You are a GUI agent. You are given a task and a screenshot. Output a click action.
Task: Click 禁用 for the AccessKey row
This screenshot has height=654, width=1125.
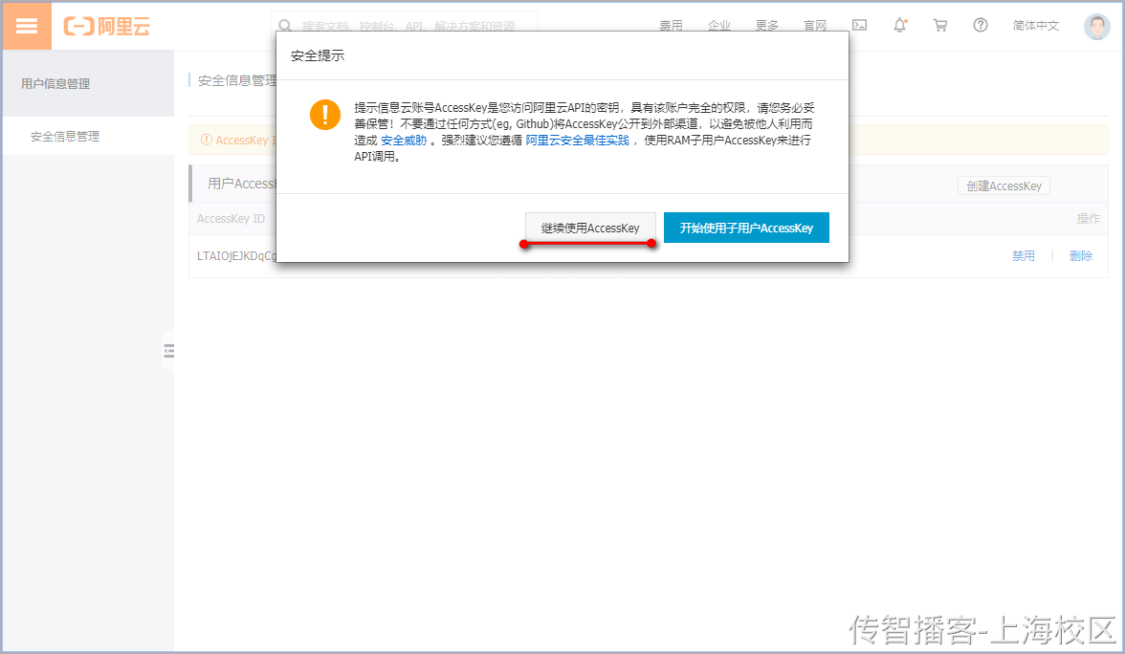click(1023, 256)
